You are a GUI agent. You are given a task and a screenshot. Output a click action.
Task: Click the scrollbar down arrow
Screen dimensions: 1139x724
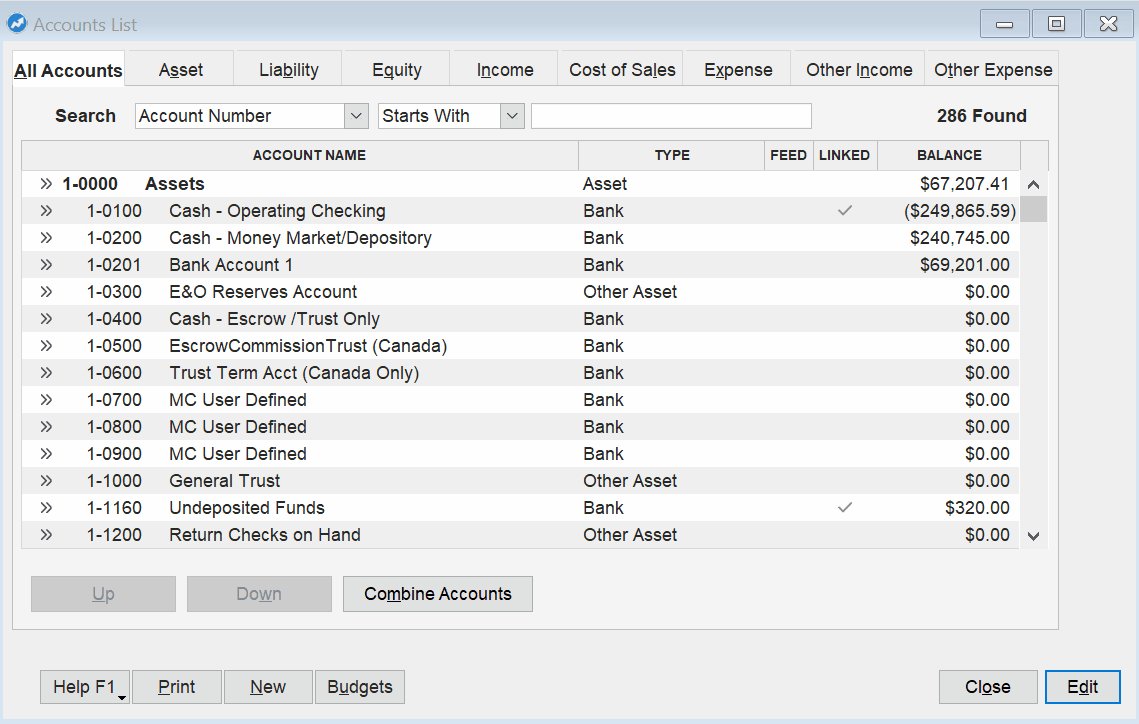tap(1033, 536)
